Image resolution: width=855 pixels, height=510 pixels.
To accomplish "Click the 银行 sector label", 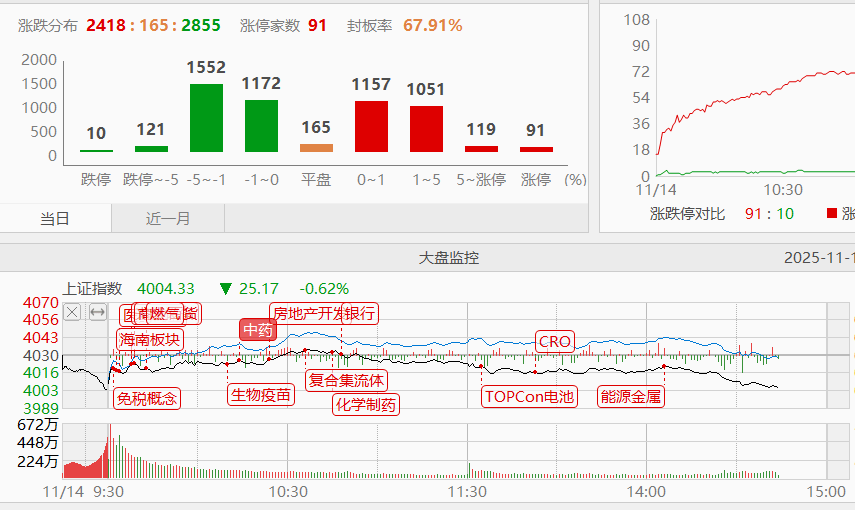I will point(361,313).
